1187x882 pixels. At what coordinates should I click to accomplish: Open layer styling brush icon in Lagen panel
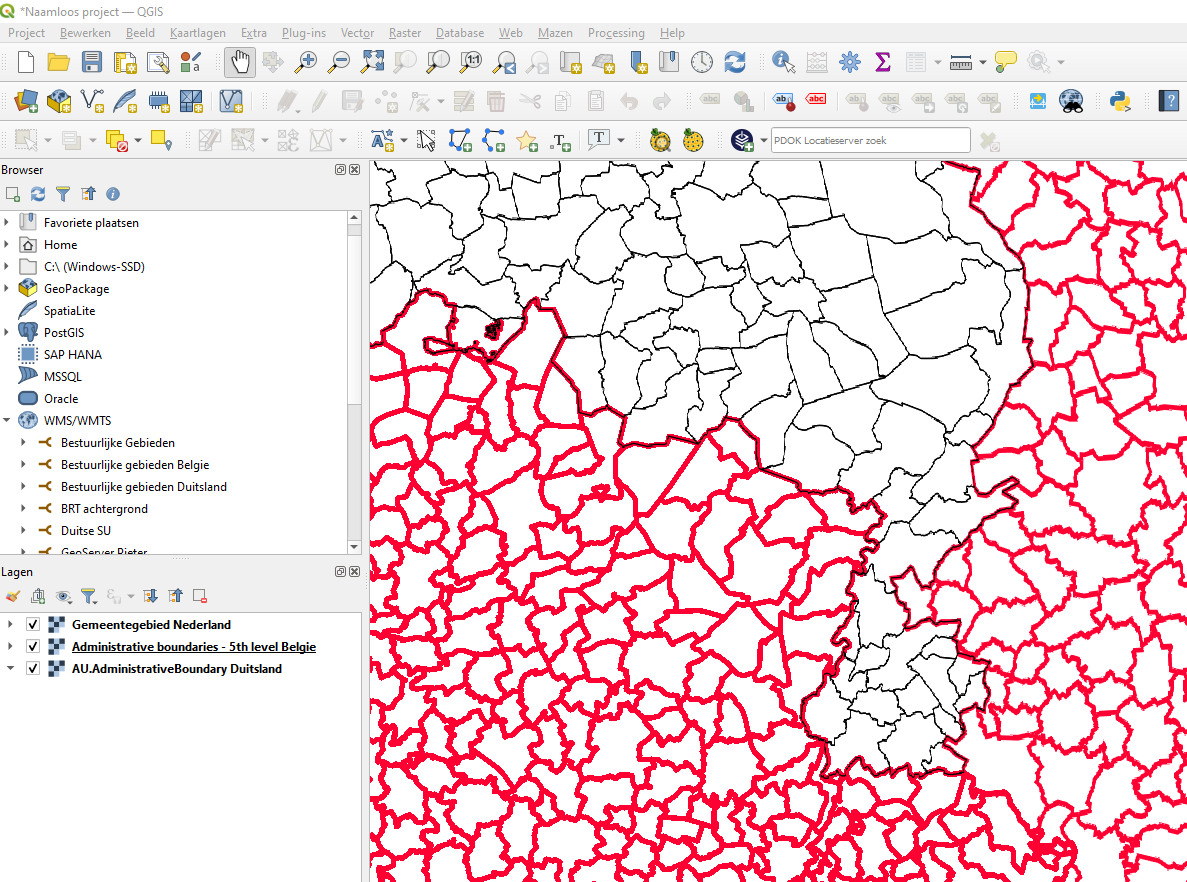point(13,597)
